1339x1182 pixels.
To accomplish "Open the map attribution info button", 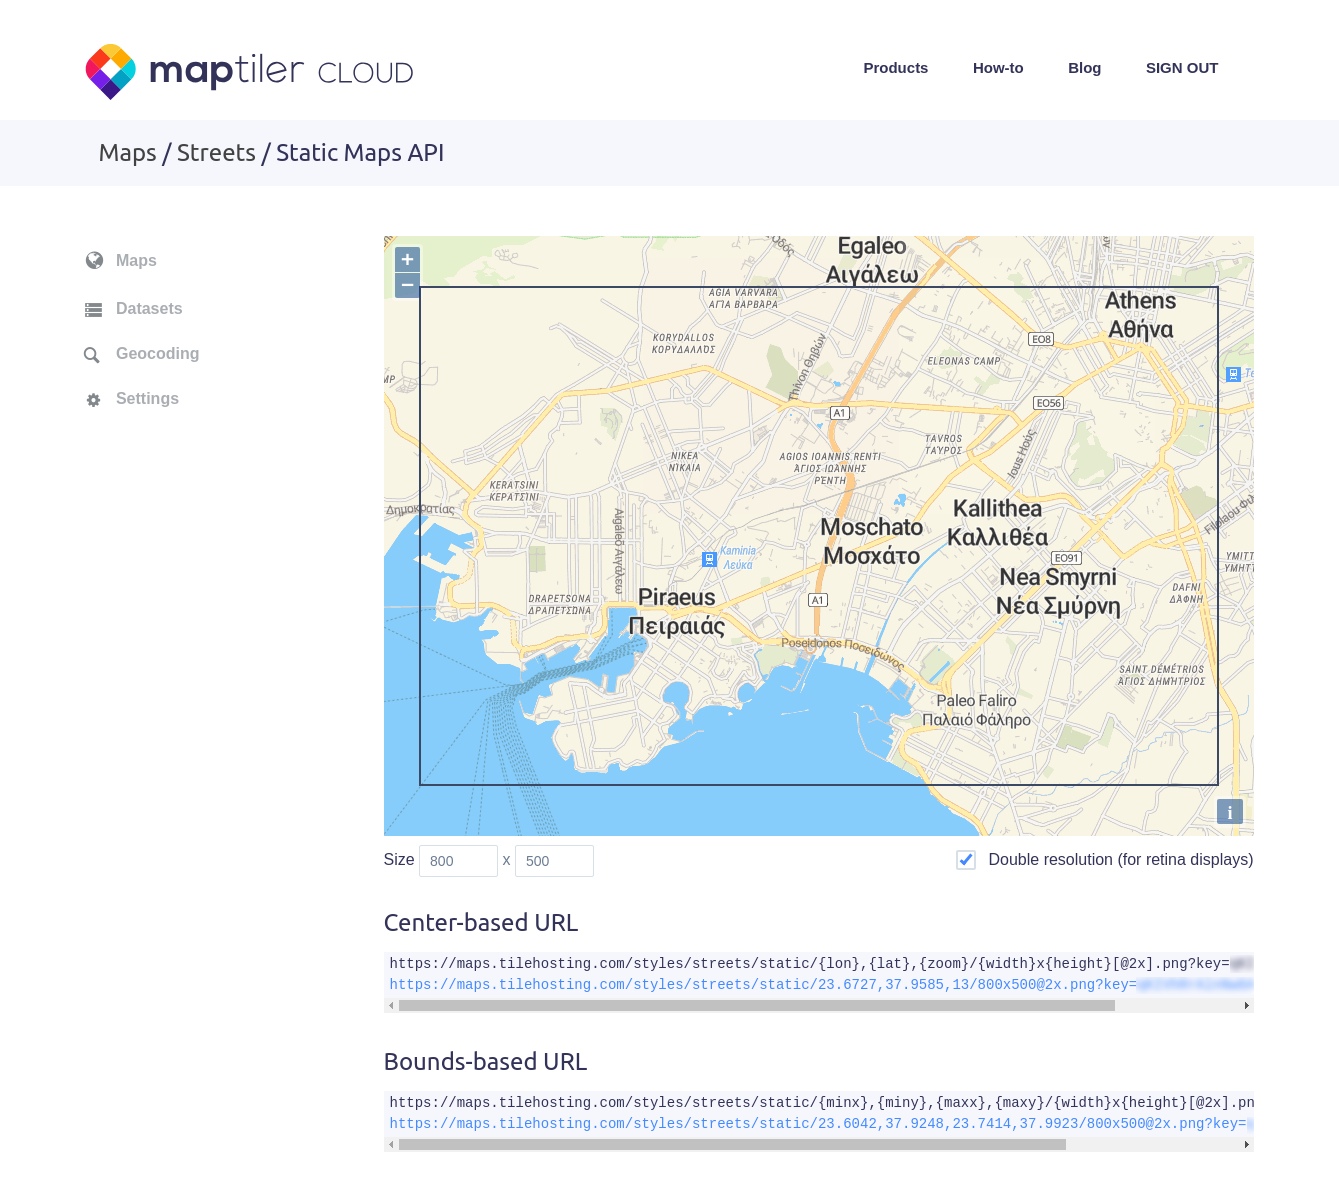I will coord(1229,812).
